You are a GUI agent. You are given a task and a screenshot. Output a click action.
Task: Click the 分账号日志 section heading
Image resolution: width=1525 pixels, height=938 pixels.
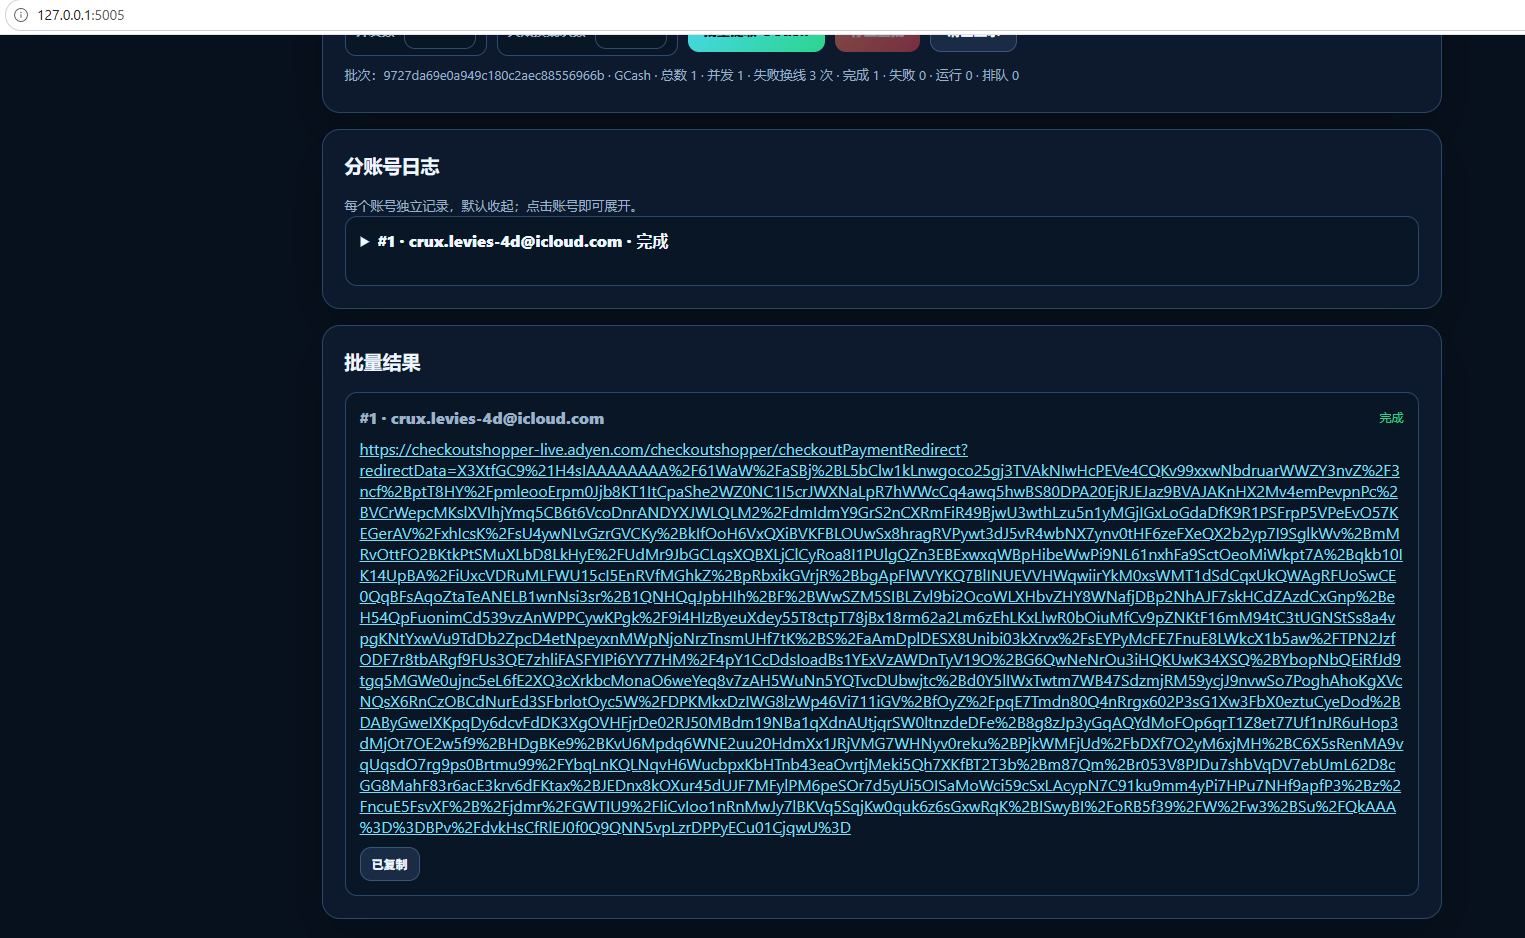pyautogui.click(x=392, y=167)
